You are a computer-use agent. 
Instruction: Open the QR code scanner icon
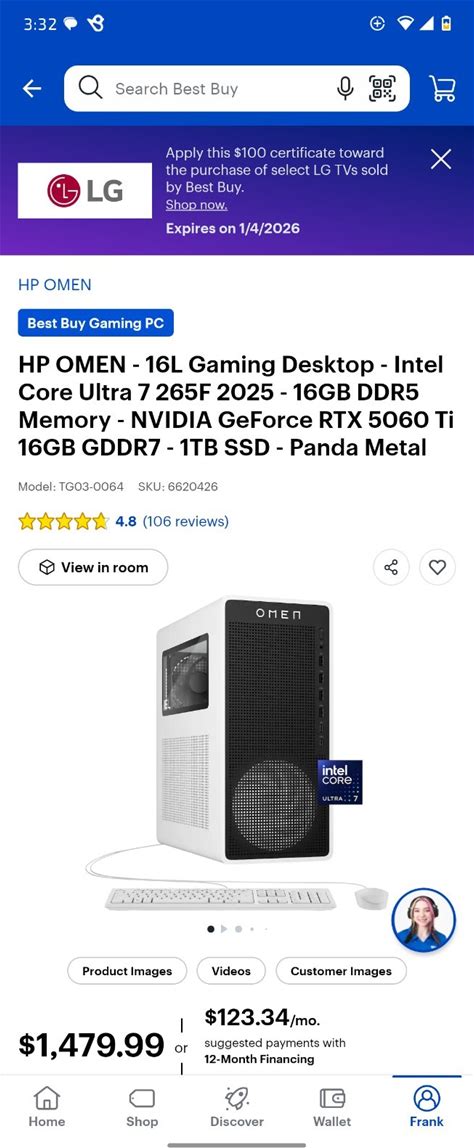(382, 89)
